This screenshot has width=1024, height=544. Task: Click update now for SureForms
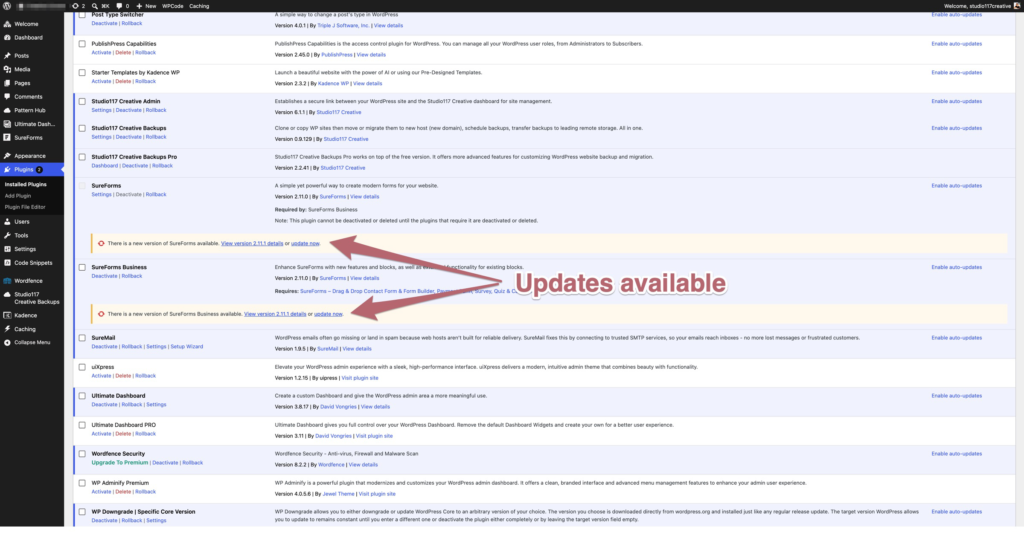click(305, 244)
